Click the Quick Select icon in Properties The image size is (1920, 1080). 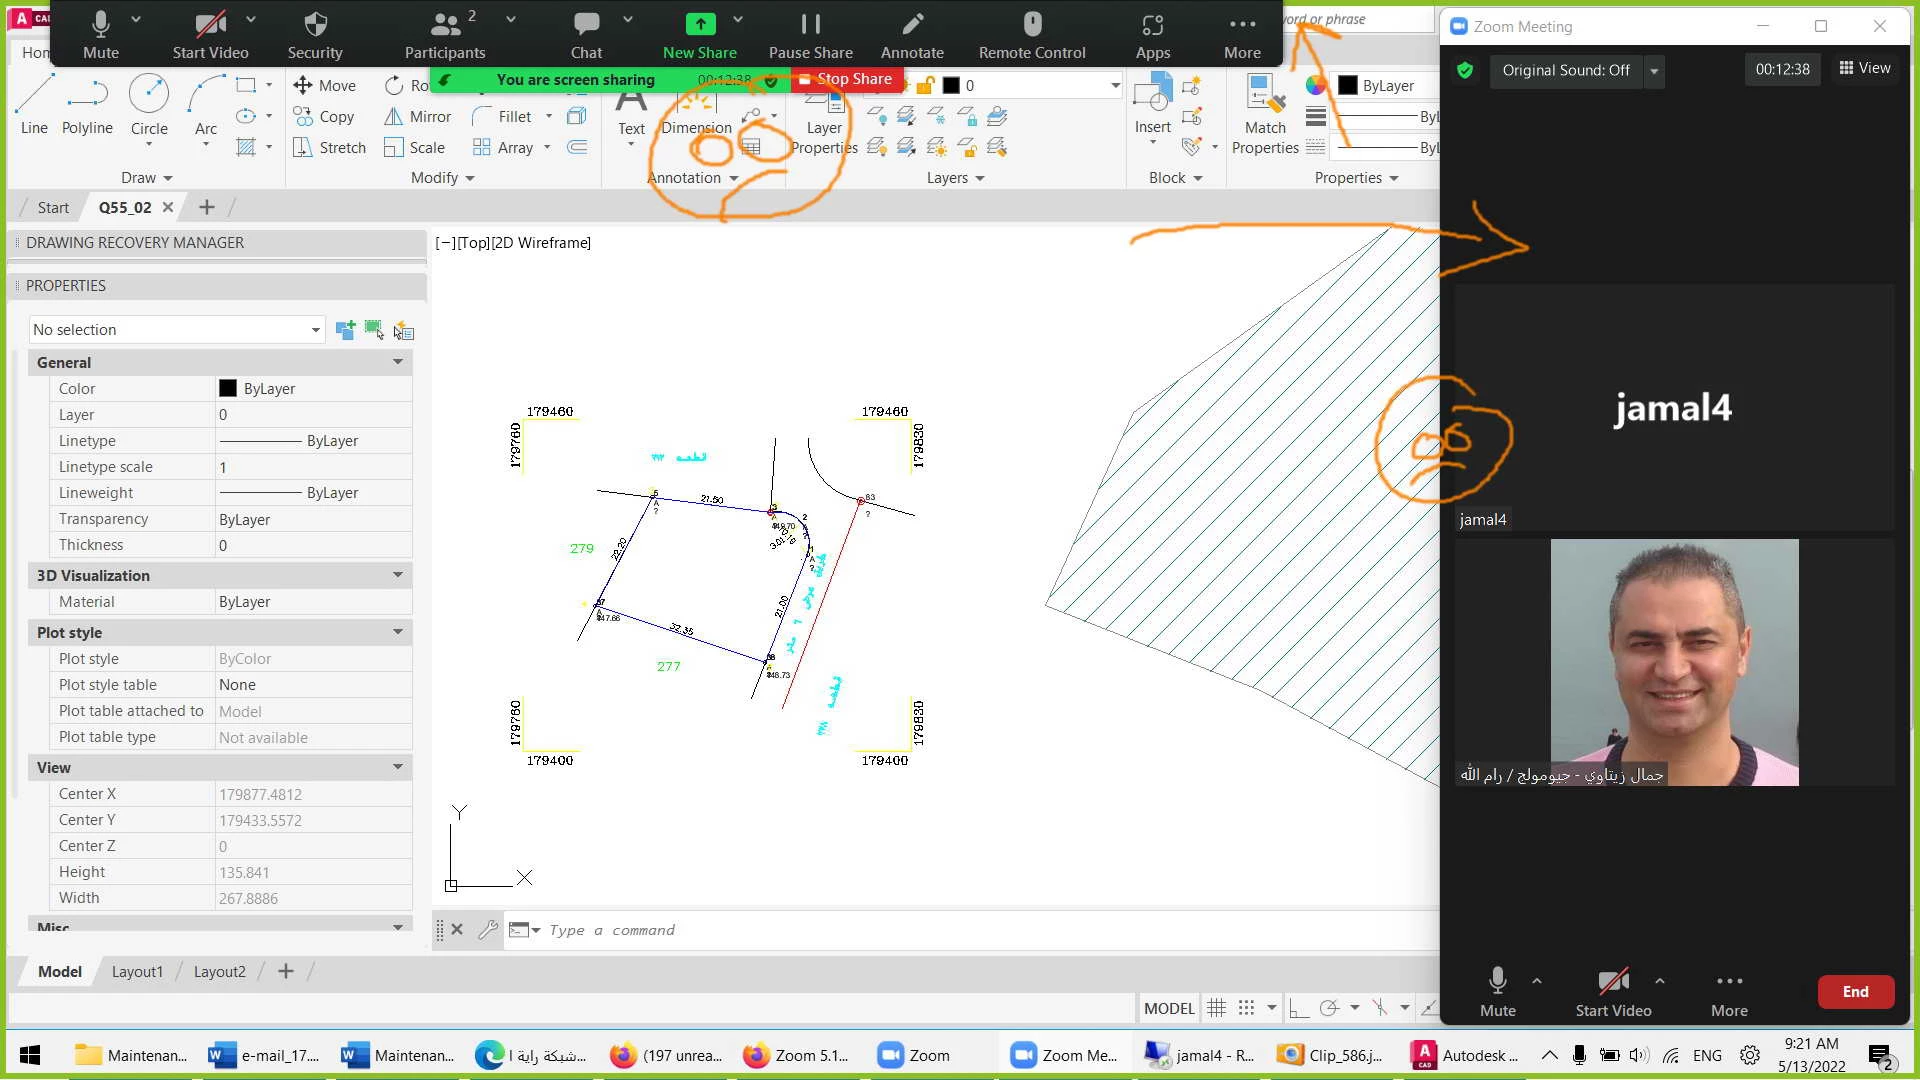(403, 330)
